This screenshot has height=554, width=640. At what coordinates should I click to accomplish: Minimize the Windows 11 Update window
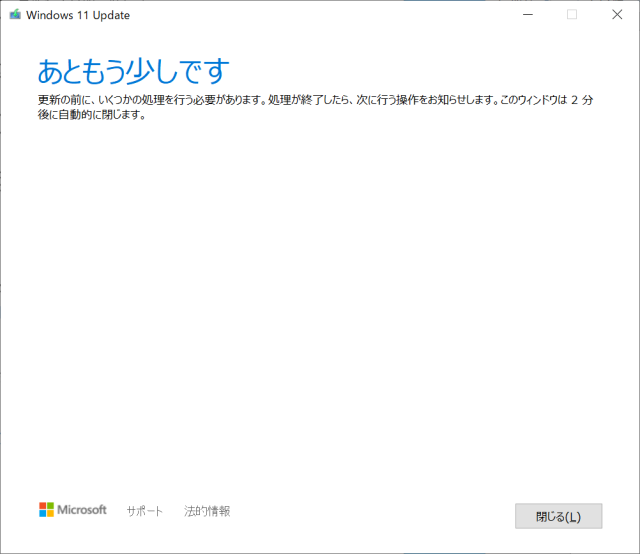click(x=528, y=15)
